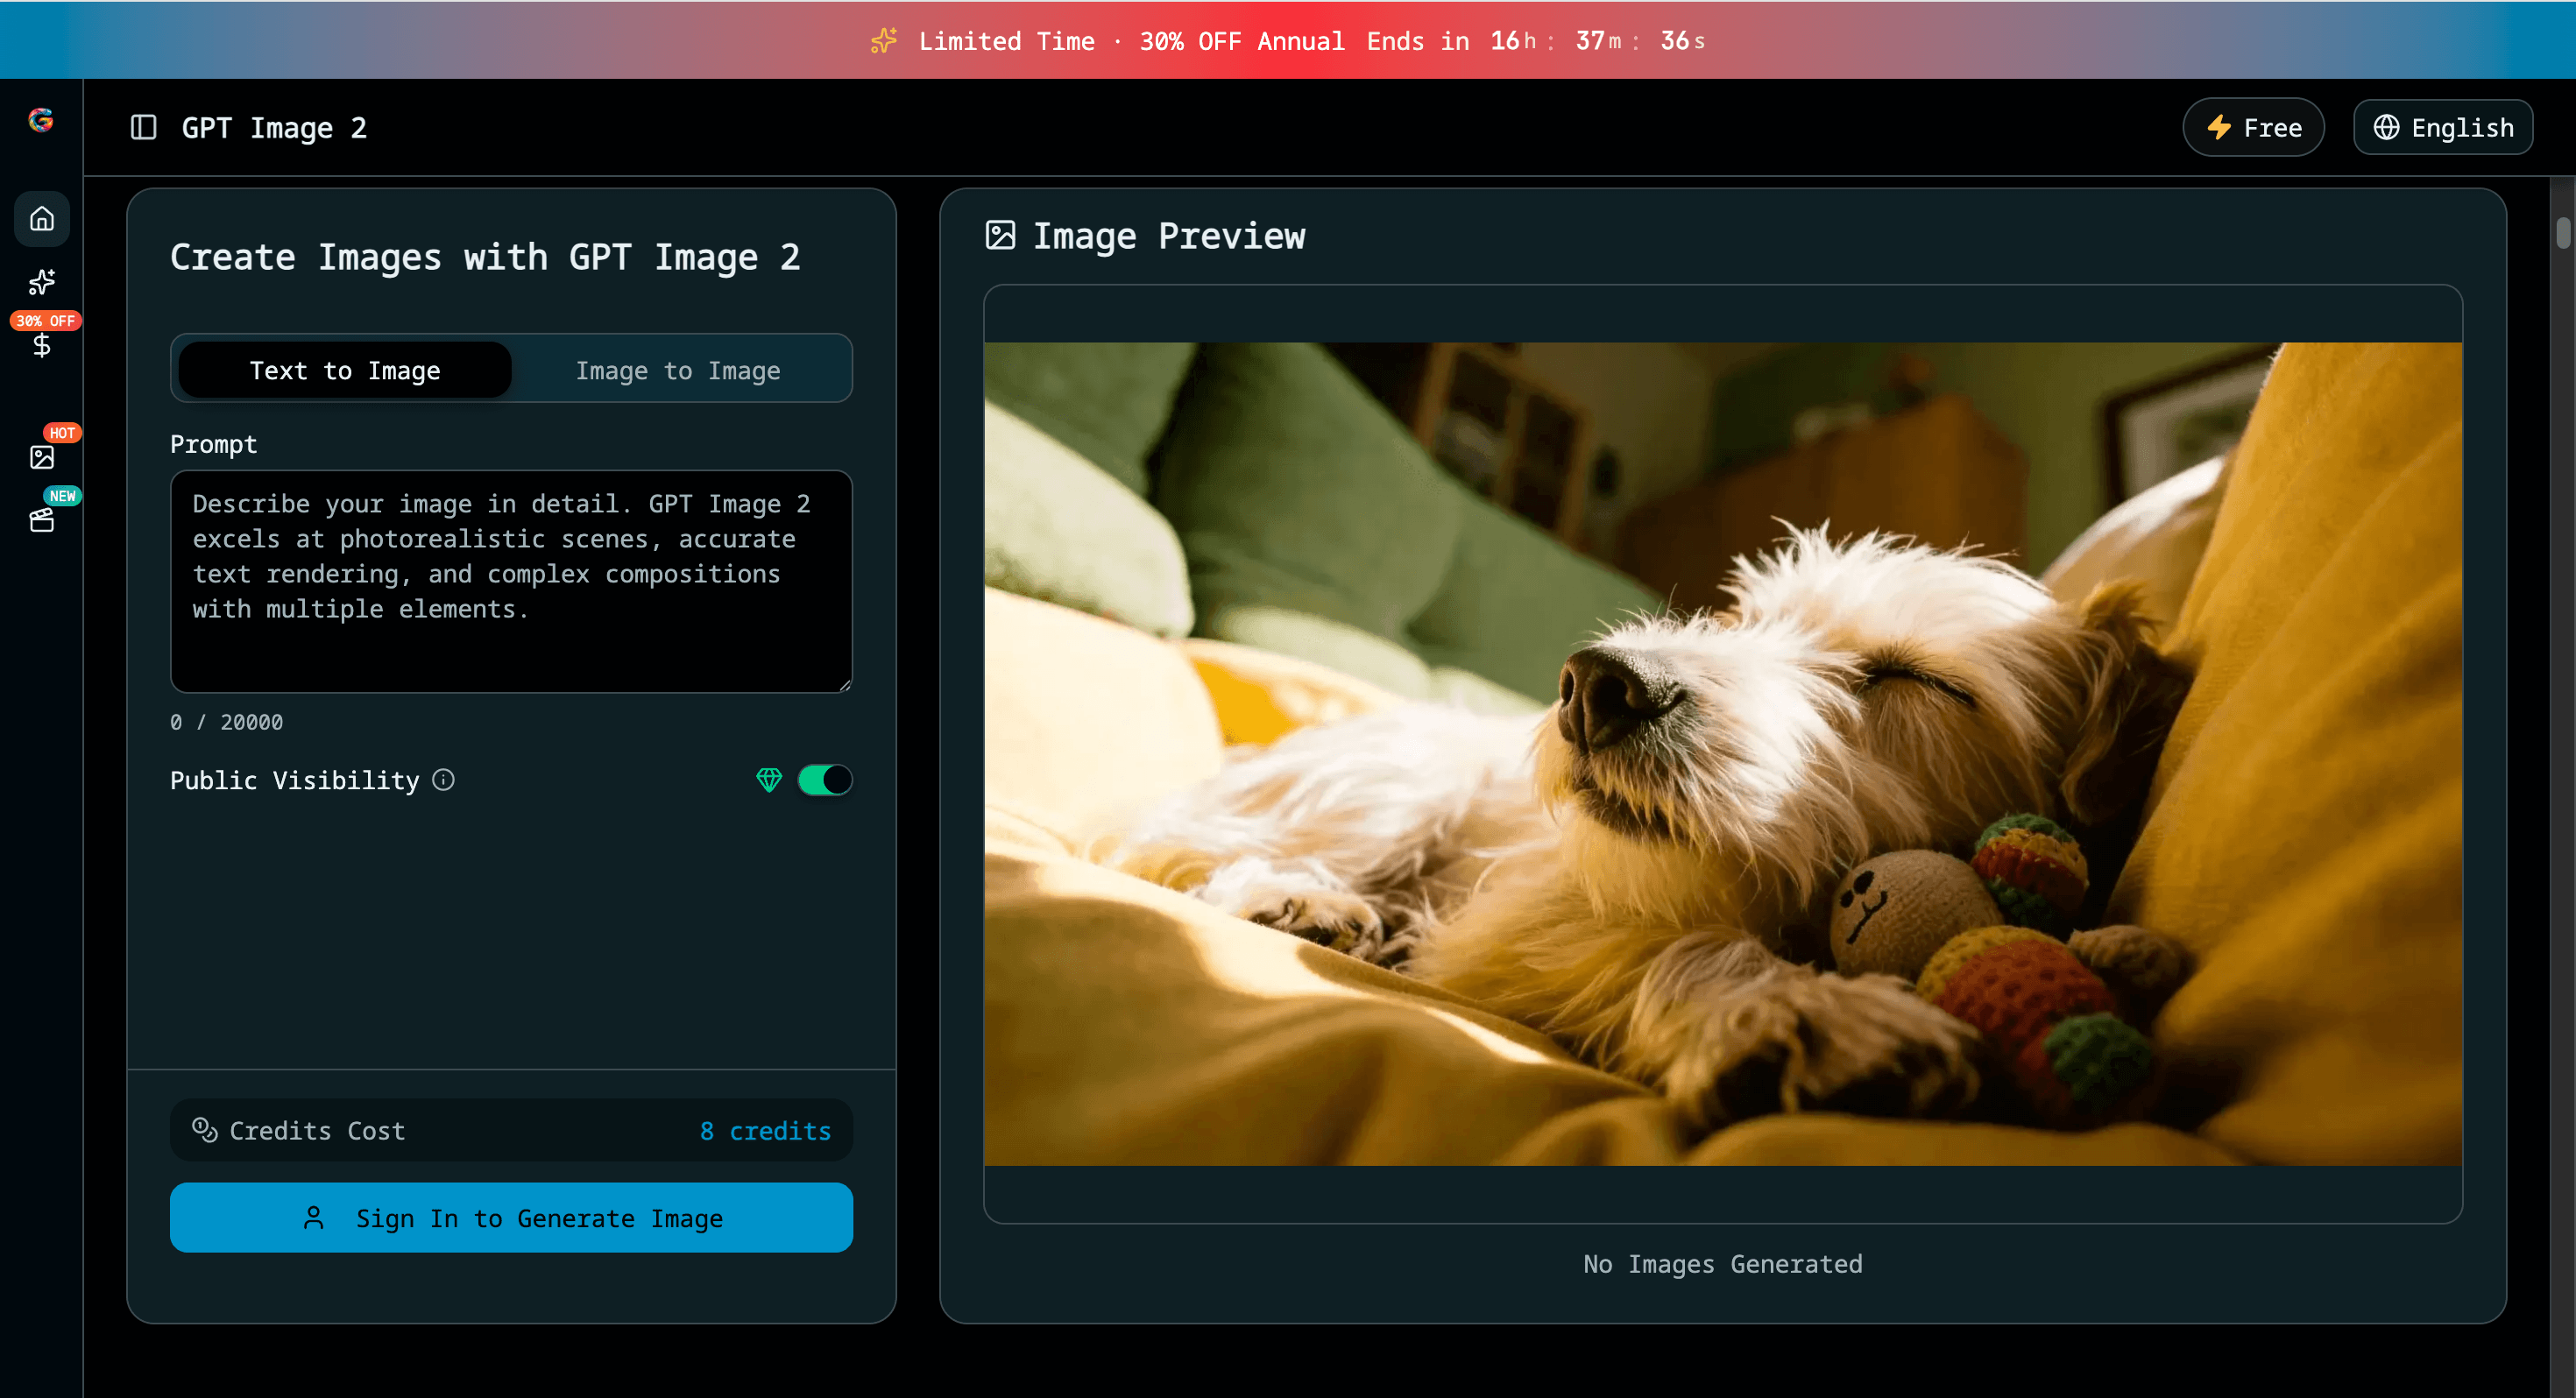Select the Text to Image tab
The width and height of the screenshot is (2576, 1398).
click(x=344, y=370)
